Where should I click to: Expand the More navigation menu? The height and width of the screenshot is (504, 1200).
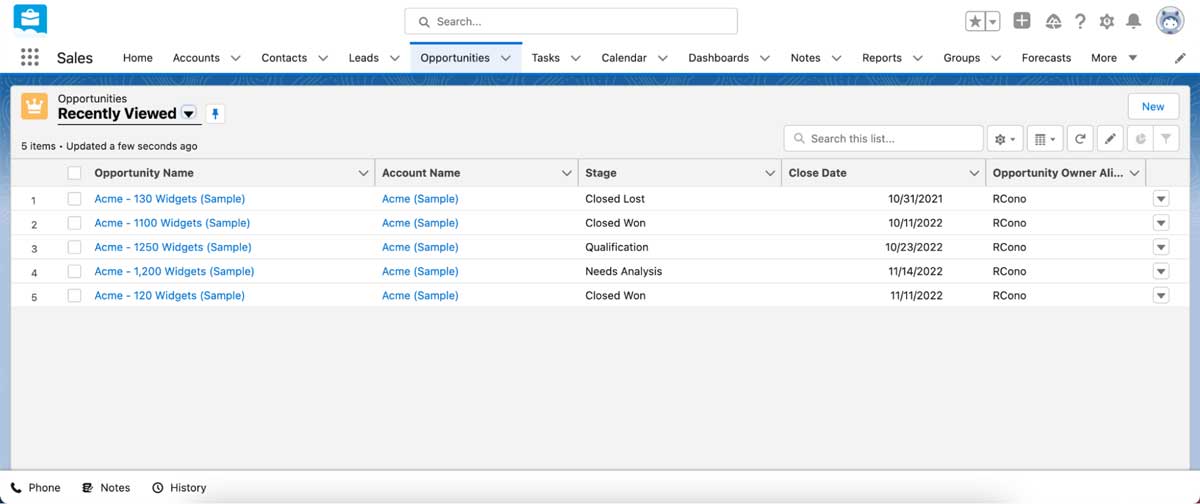1114,58
